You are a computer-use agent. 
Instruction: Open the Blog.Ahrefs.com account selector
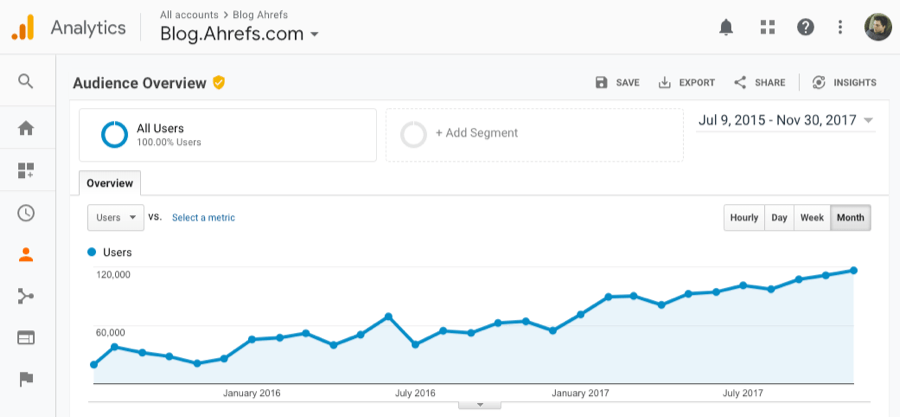pyautogui.click(x=240, y=34)
